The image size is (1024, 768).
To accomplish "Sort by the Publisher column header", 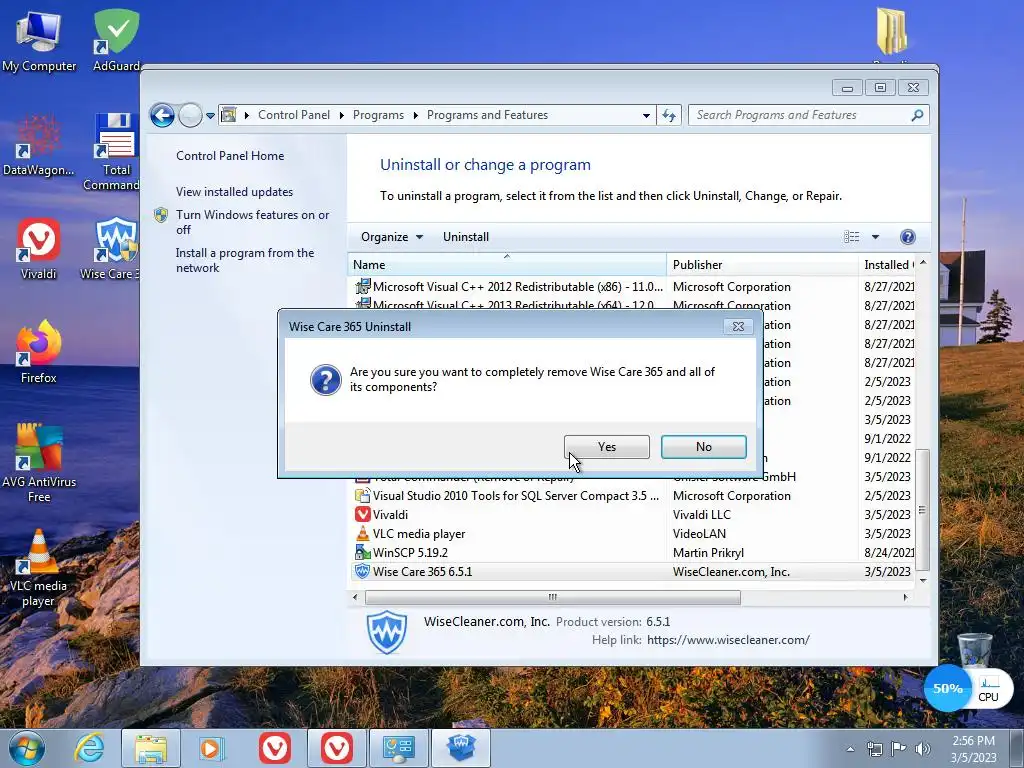I will (761, 264).
